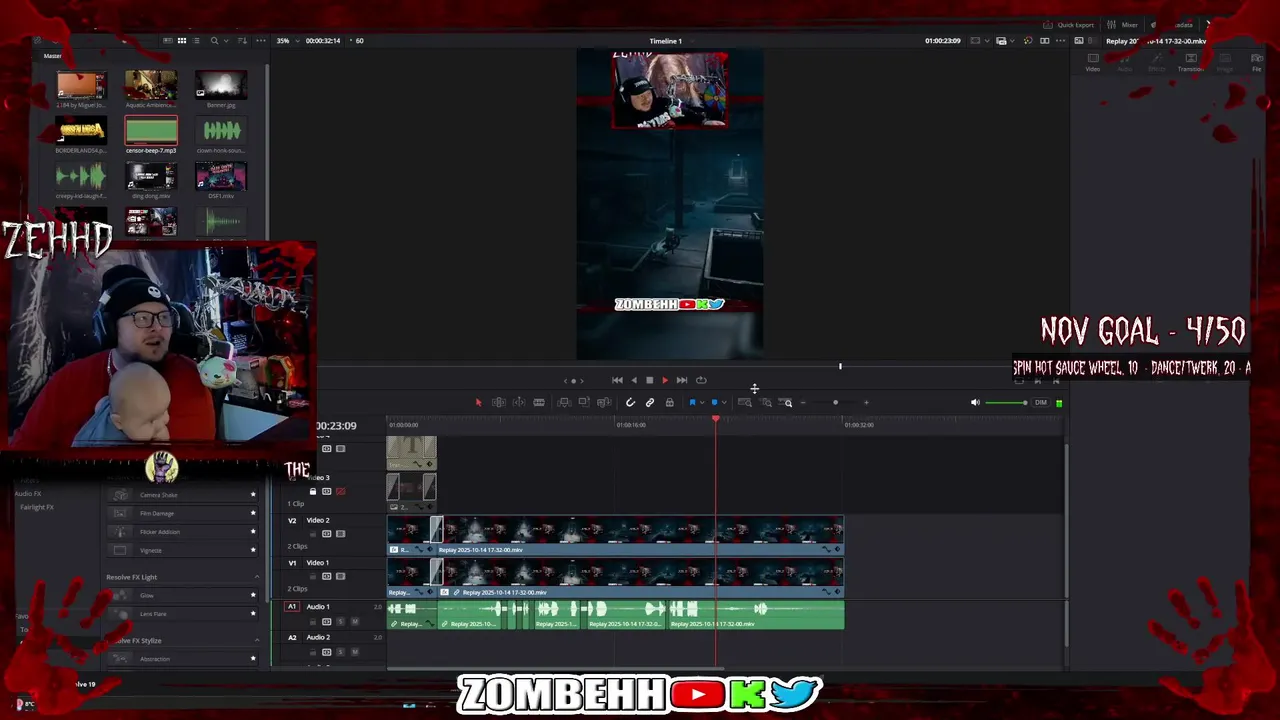Open the Mixer panel
This screenshot has height=720, width=1280.
(x=1123, y=25)
